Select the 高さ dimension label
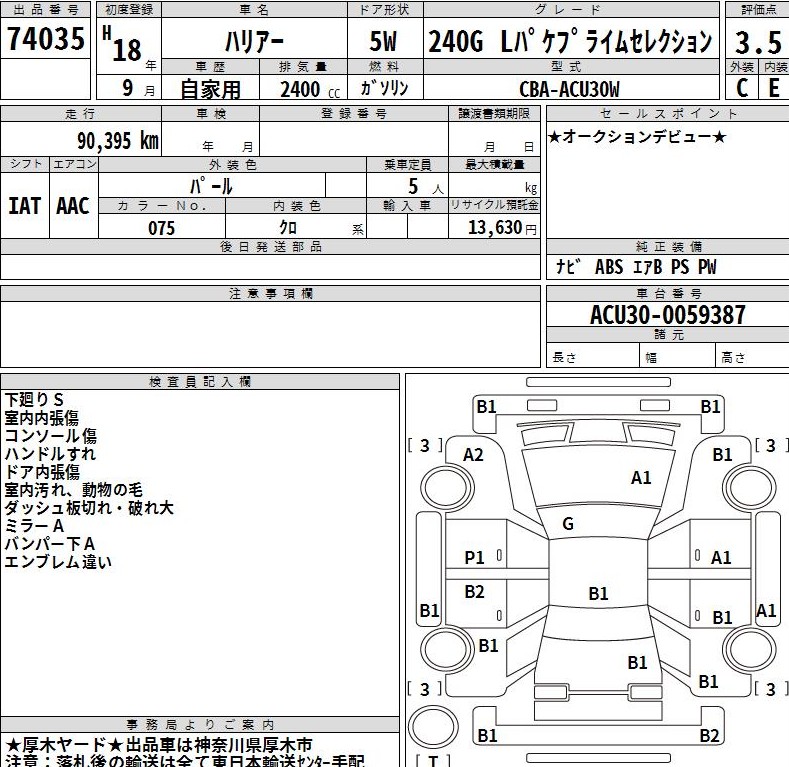This screenshot has height=767, width=789. [733, 357]
